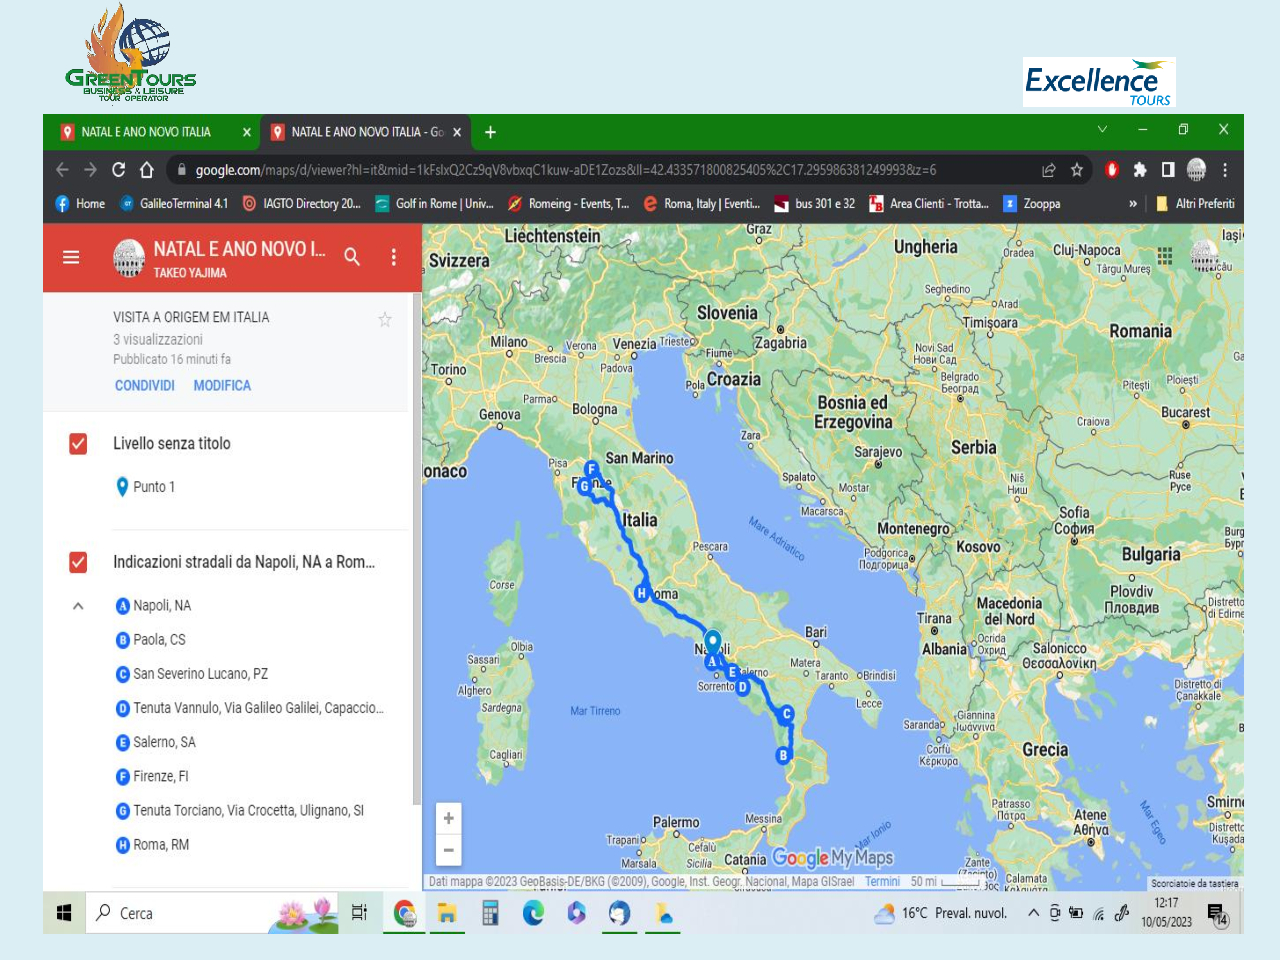Open the Chrome three-dot menu
The width and height of the screenshot is (1280, 960).
(1225, 170)
